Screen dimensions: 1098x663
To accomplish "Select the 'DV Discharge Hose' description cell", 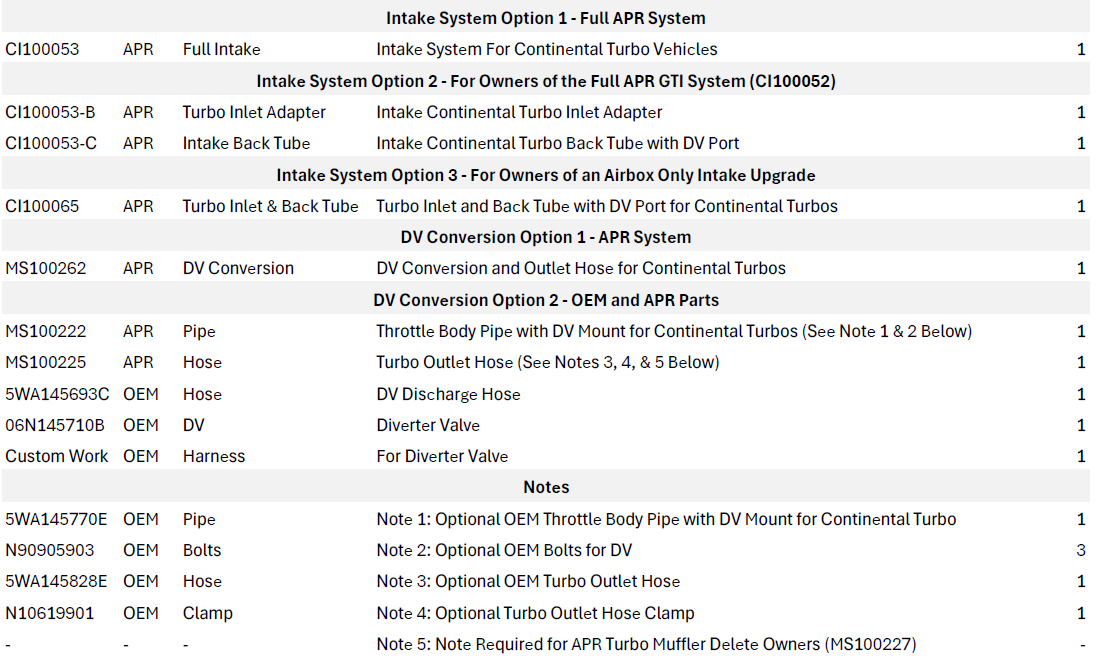I will point(448,394).
